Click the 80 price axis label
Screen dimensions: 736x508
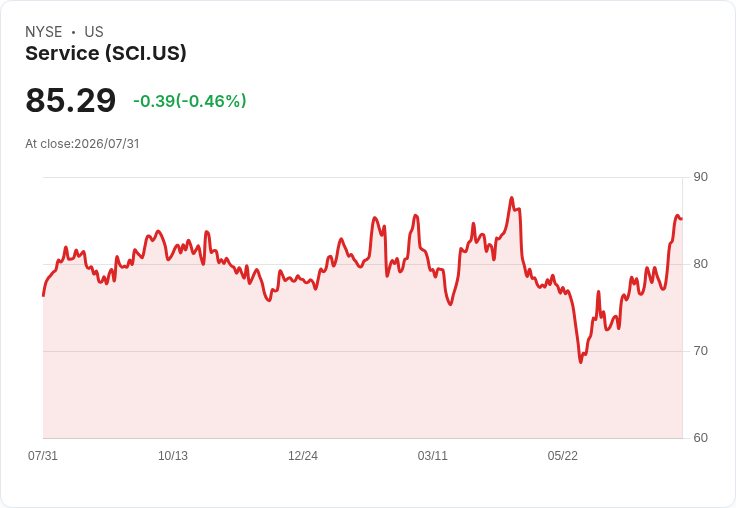coord(700,264)
